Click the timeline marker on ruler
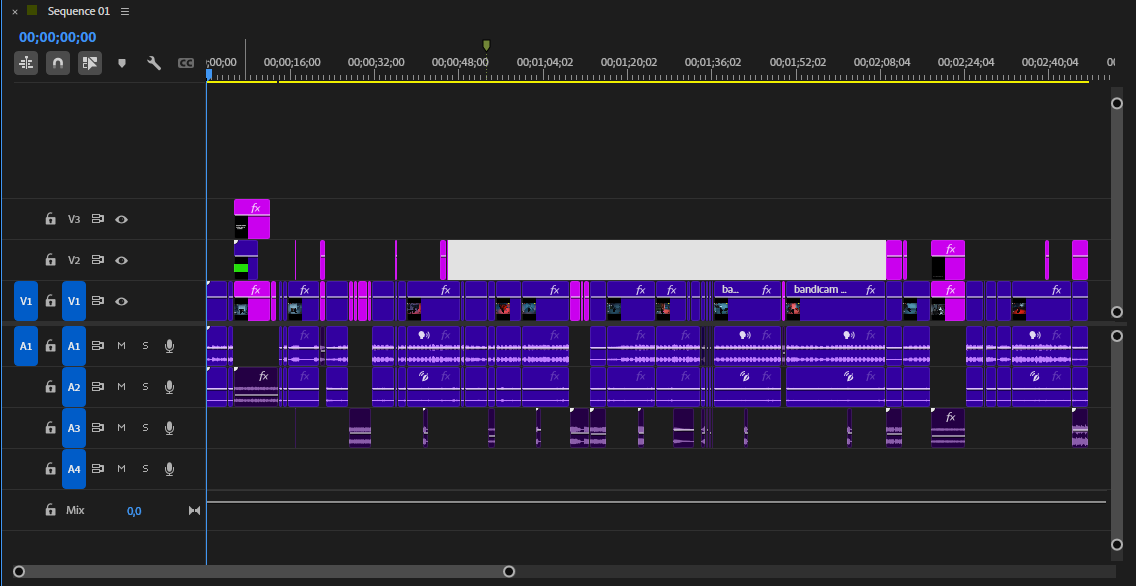This screenshot has width=1136, height=586. (486, 46)
